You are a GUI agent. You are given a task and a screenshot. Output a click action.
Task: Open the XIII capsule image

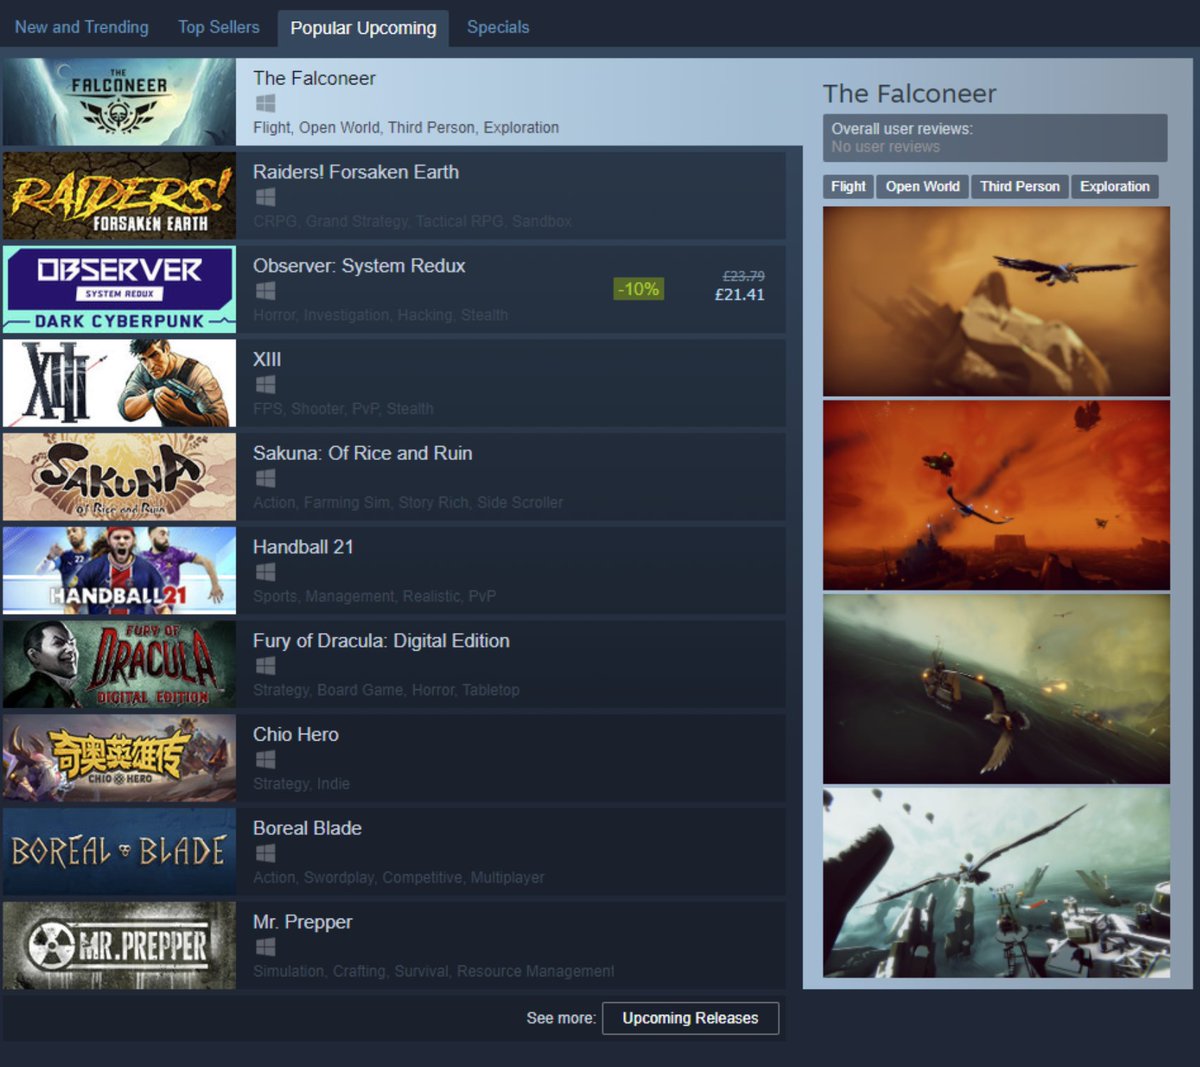pyautogui.click(x=119, y=383)
